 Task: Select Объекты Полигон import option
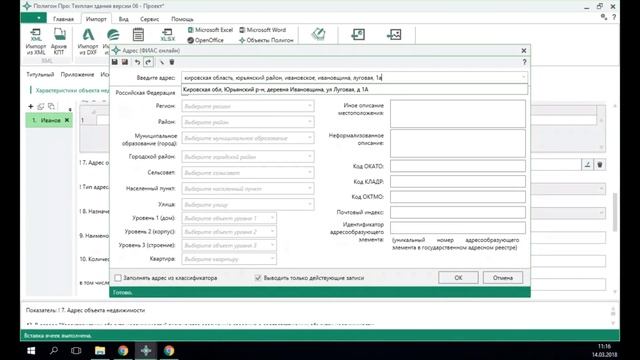(266, 40)
